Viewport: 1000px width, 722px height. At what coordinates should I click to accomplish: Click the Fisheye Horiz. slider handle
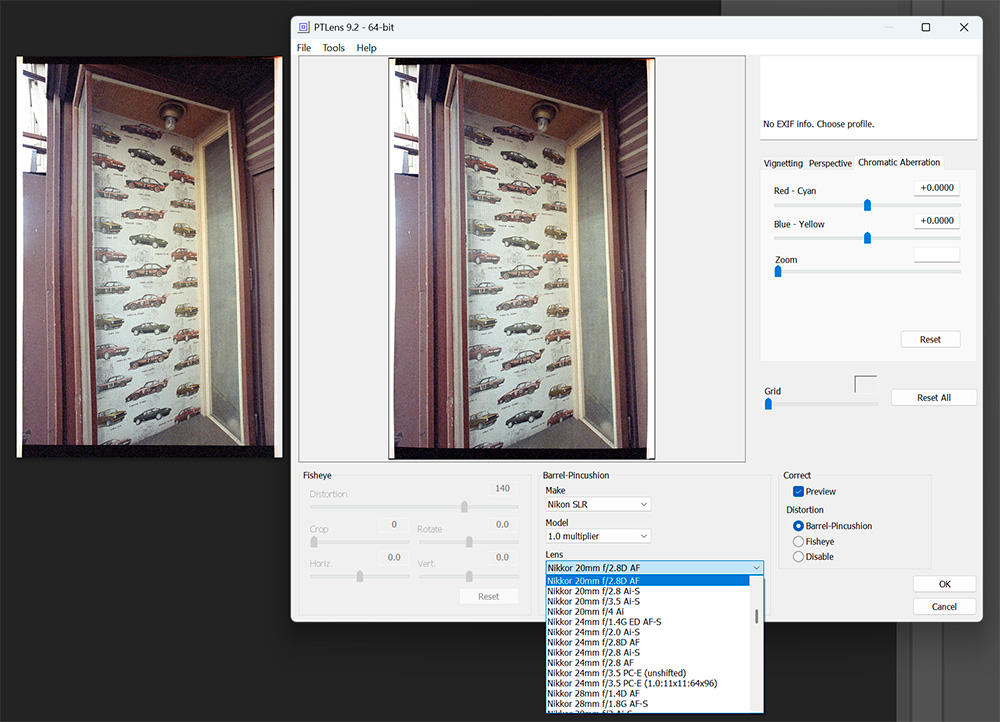(x=360, y=576)
